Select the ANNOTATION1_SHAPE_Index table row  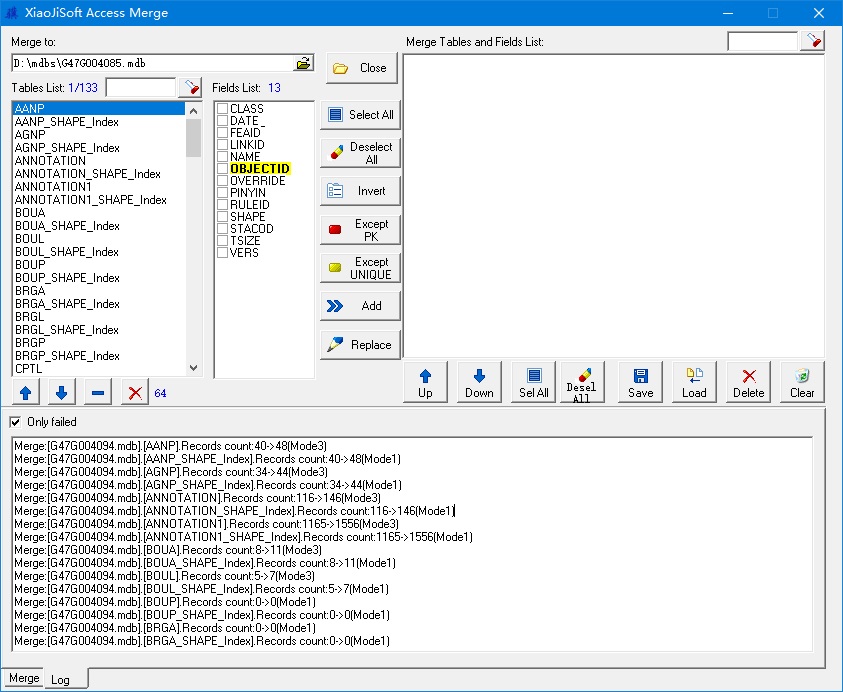click(98, 199)
